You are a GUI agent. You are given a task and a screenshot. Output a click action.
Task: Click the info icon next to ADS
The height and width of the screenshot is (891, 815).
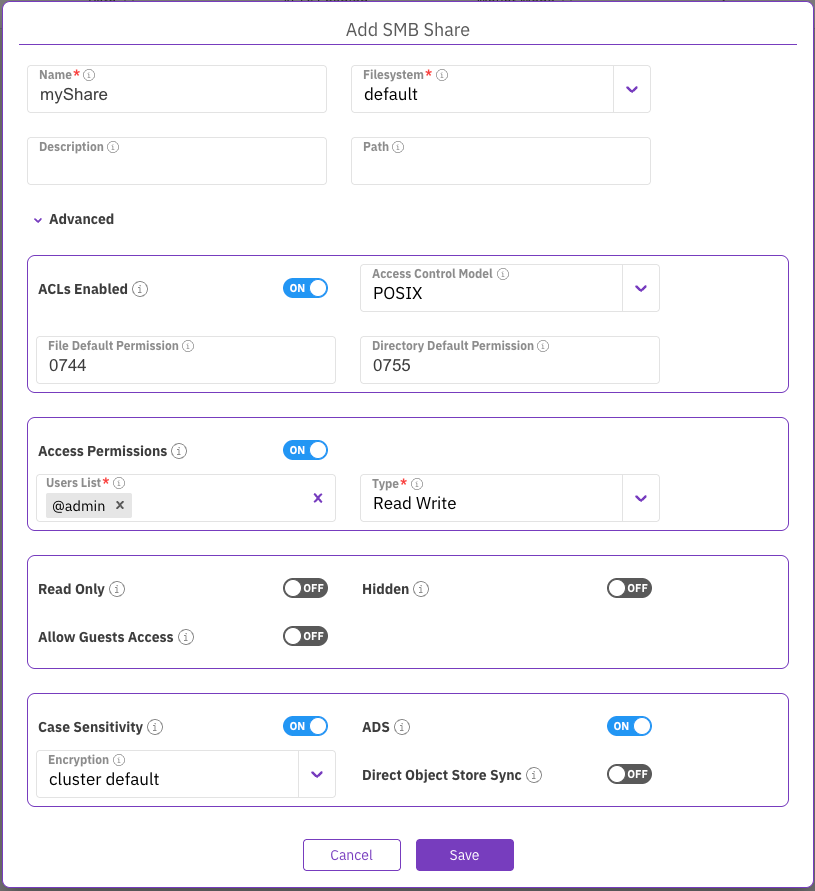402,727
